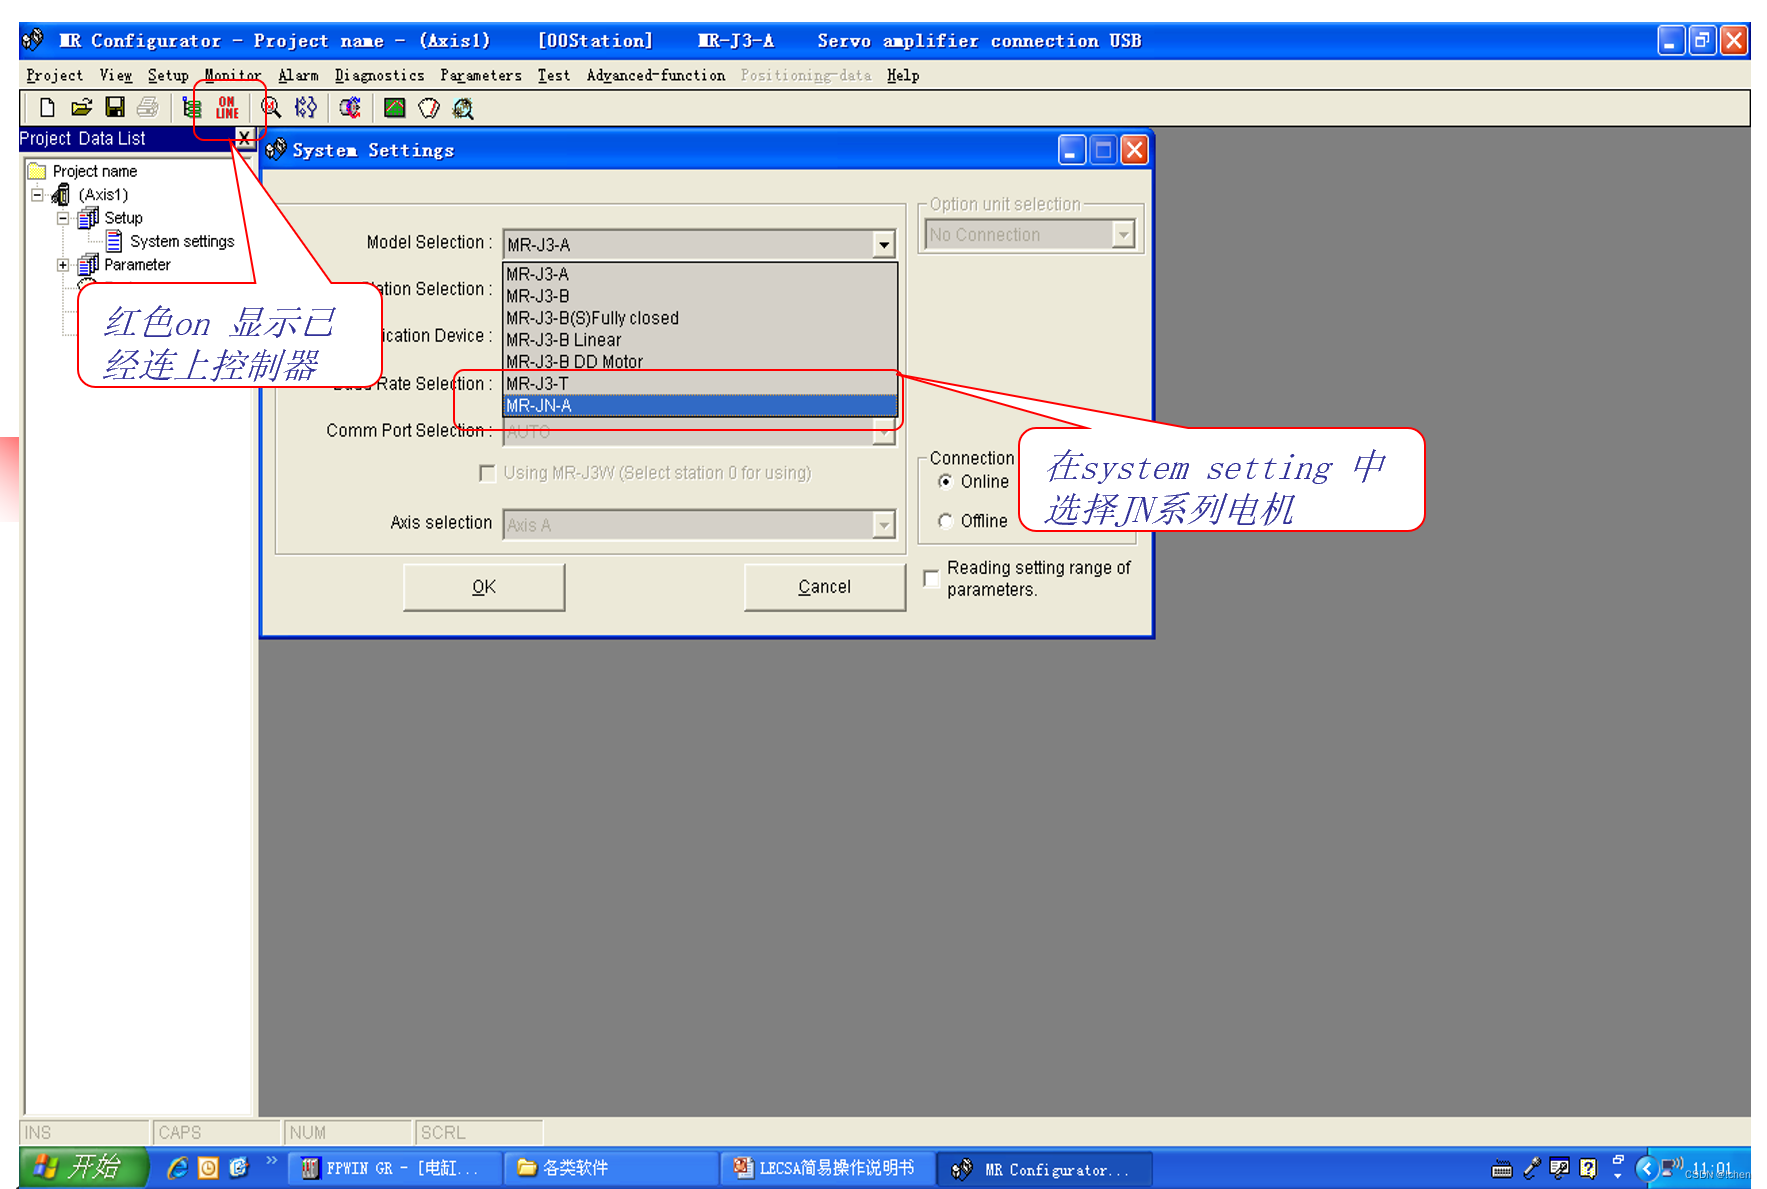Screen dimensions: 1767x1189
Task: Choose MR-JN-A from model list
Action: click(699, 405)
